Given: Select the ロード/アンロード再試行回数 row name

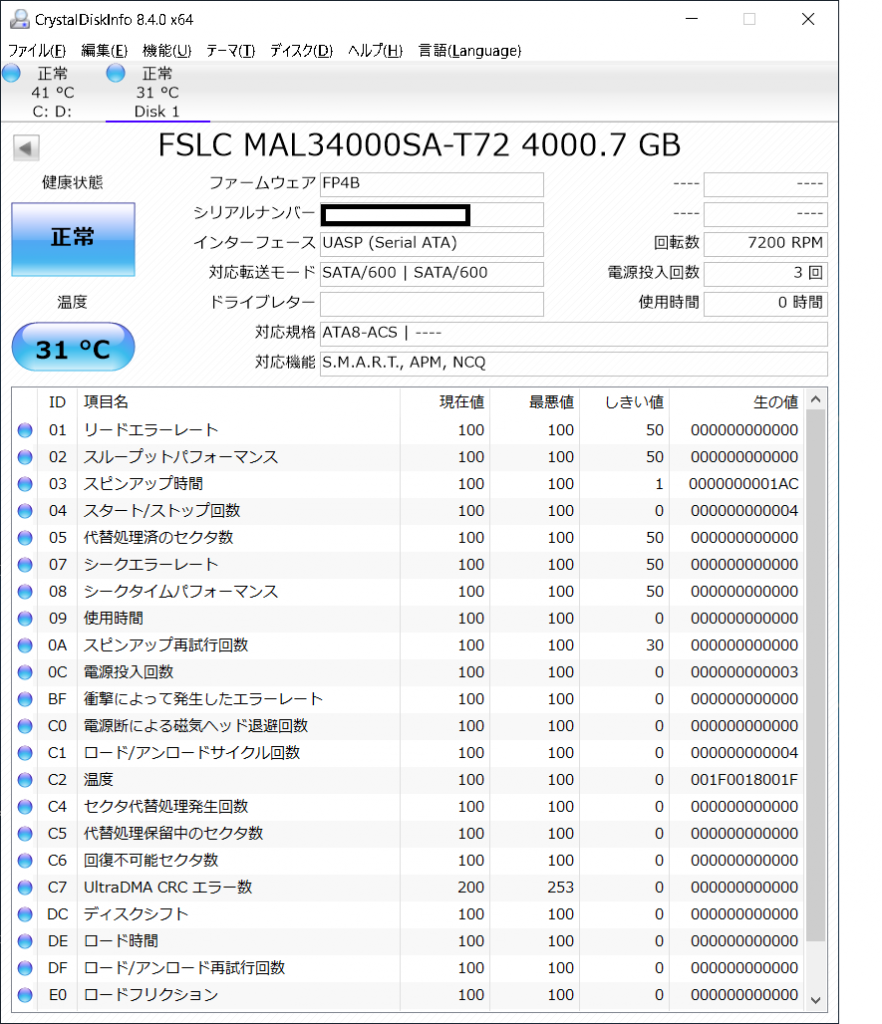Looking at the screenshot, I should tap(185, 968).
